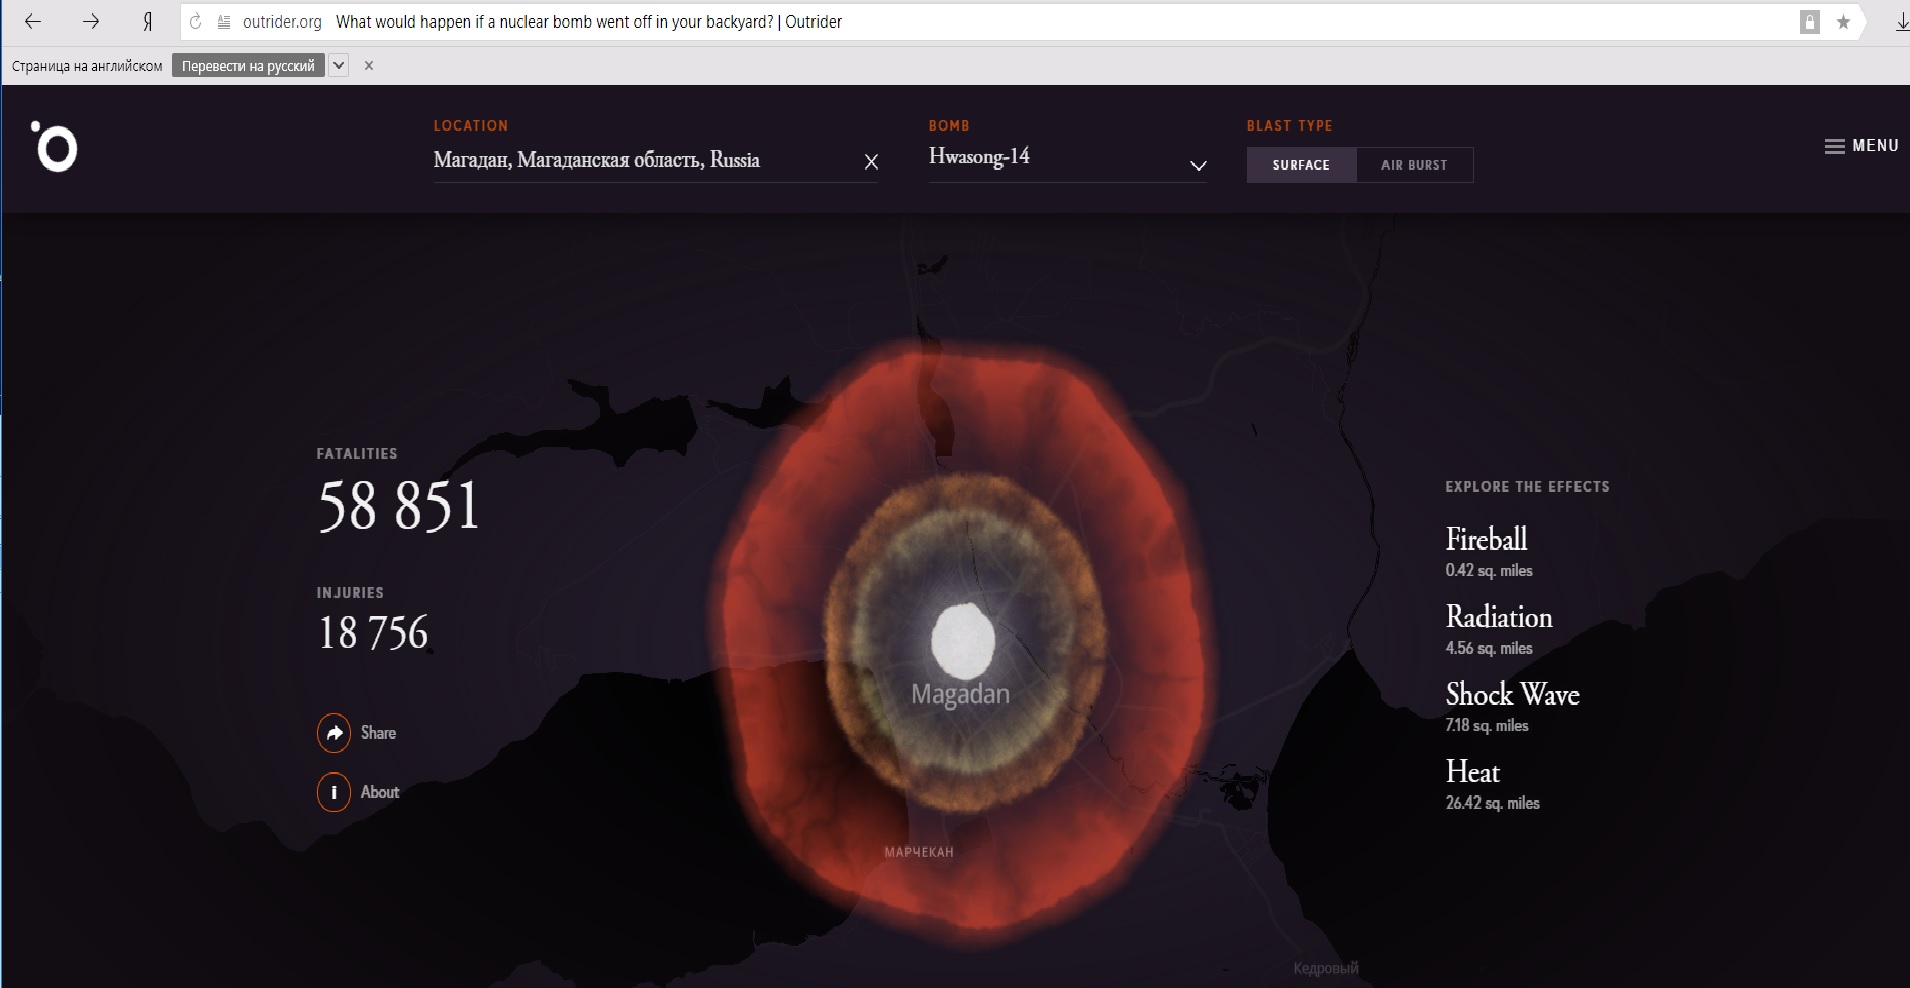Explore the Radiation effect
This screenshot has height=988, width=1910.
pos(1498,617)
